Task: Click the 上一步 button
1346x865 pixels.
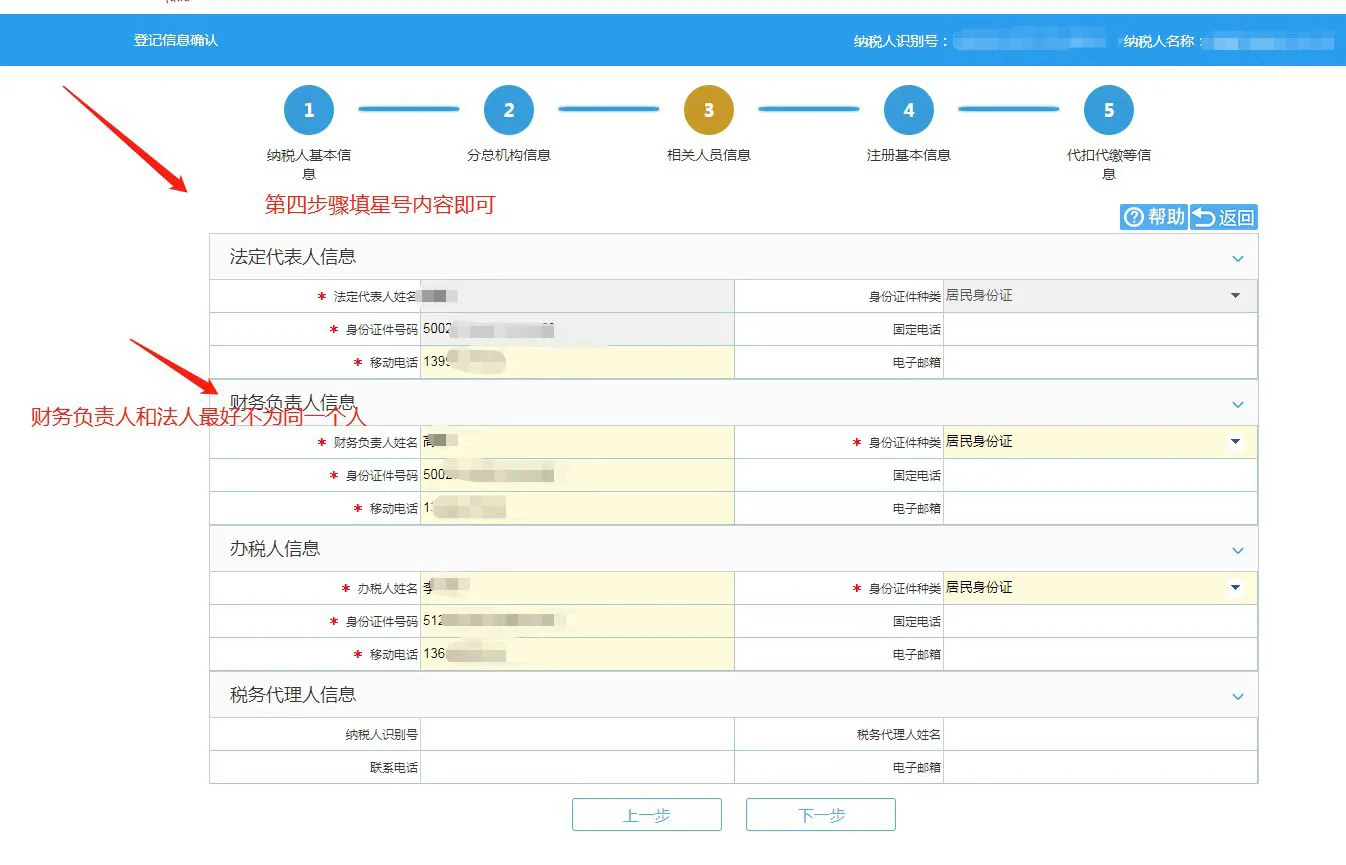Action: (646, 815)
